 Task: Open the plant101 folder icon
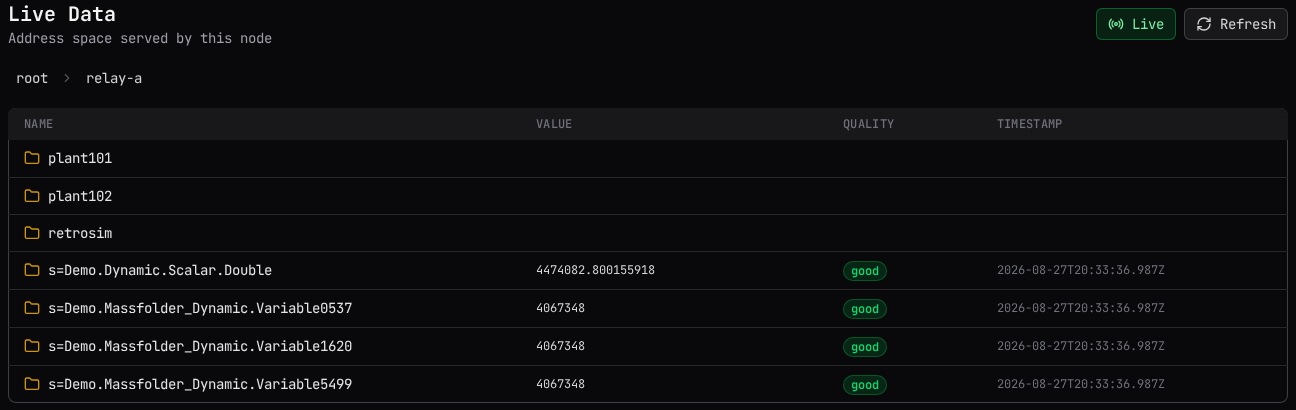[x=32, y=158]
